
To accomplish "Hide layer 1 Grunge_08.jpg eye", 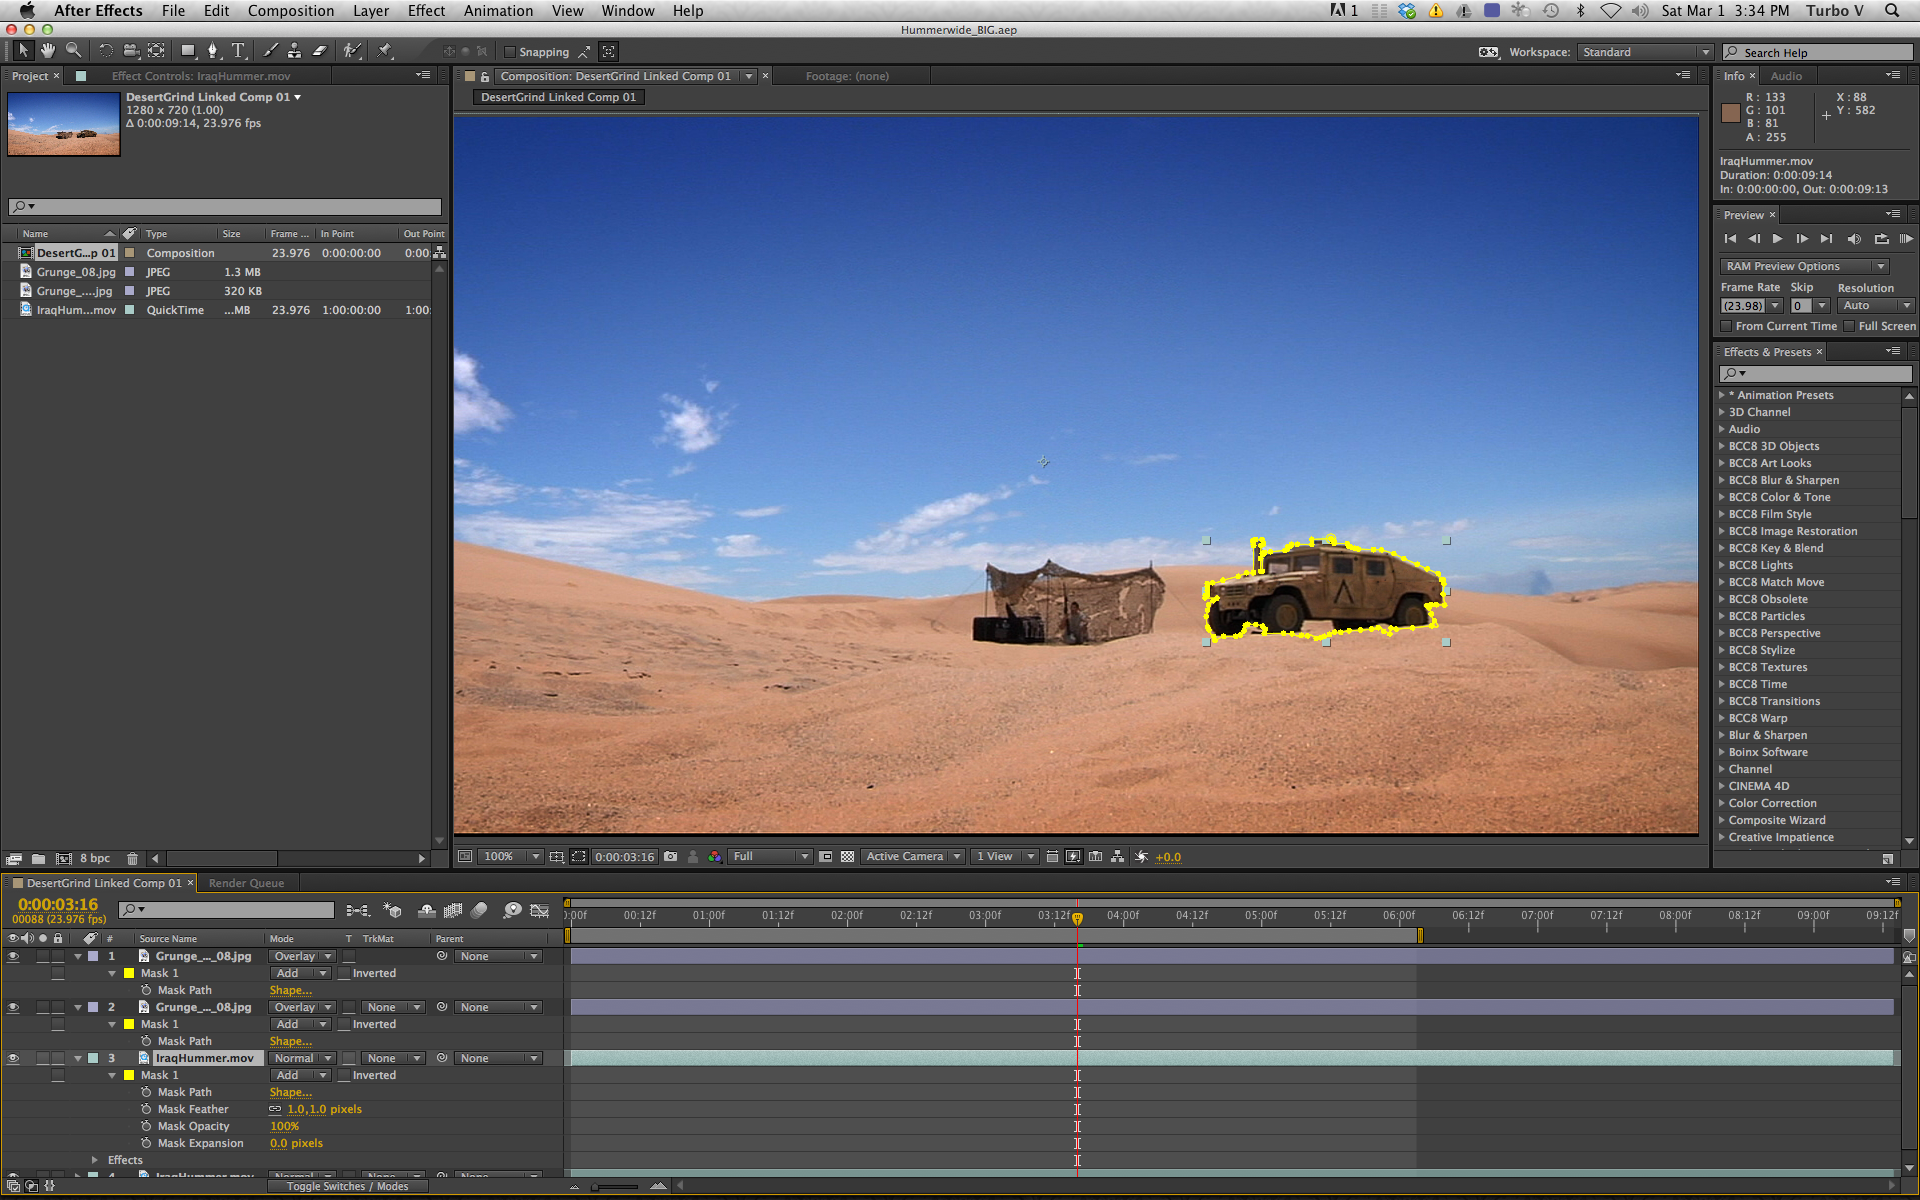I will [x=13, y=957].
